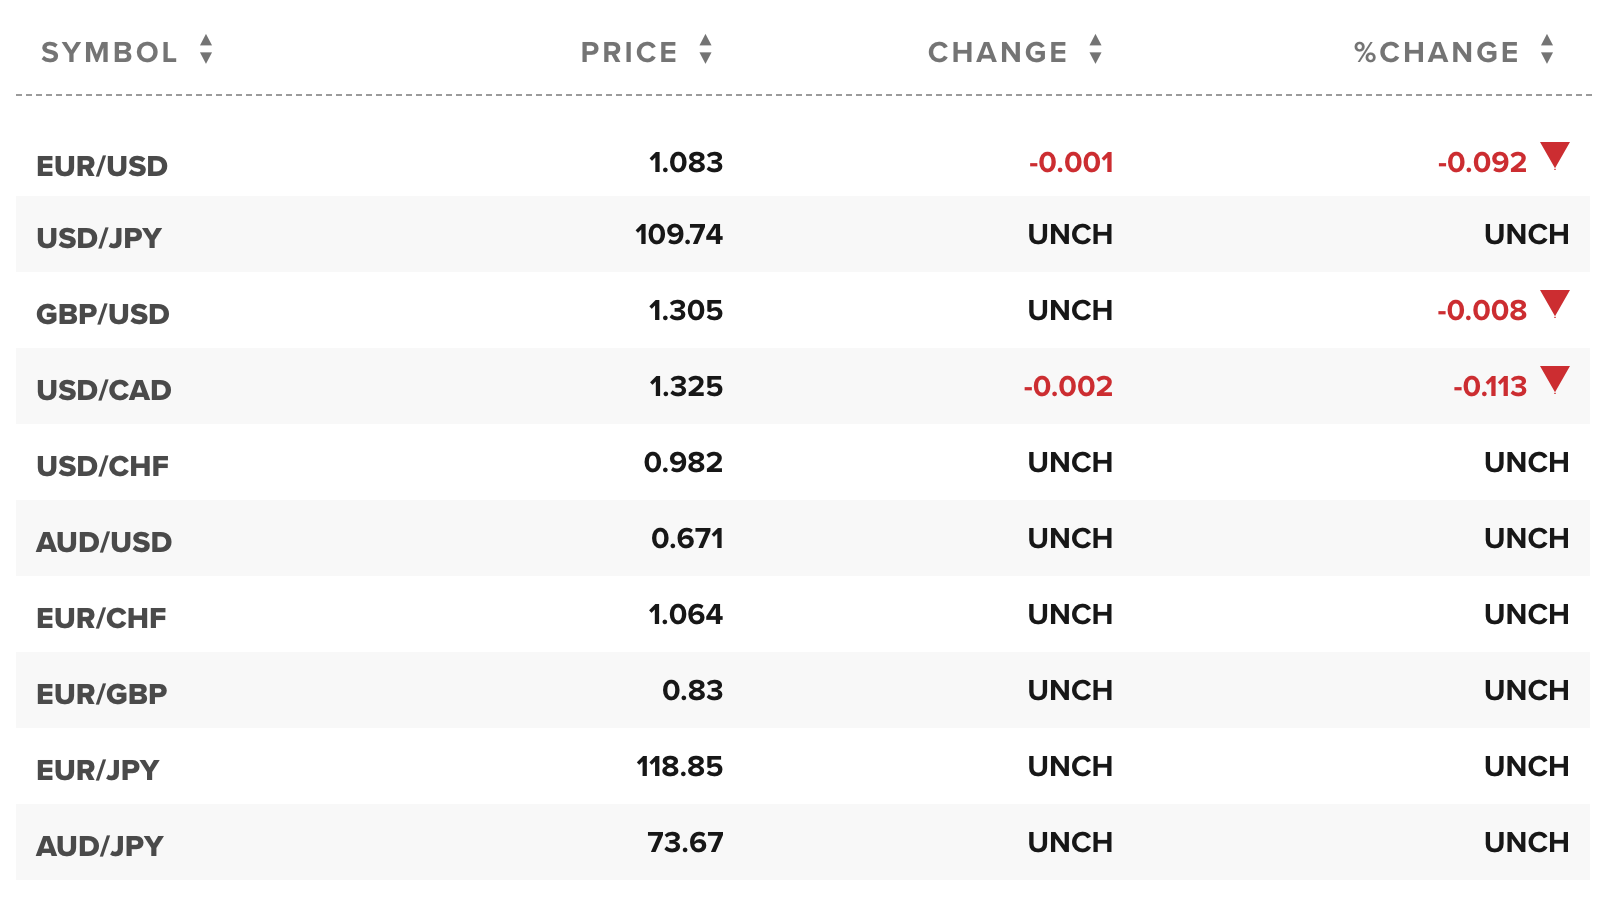Sort table by PRICE column arrows

tap(706, 49)
